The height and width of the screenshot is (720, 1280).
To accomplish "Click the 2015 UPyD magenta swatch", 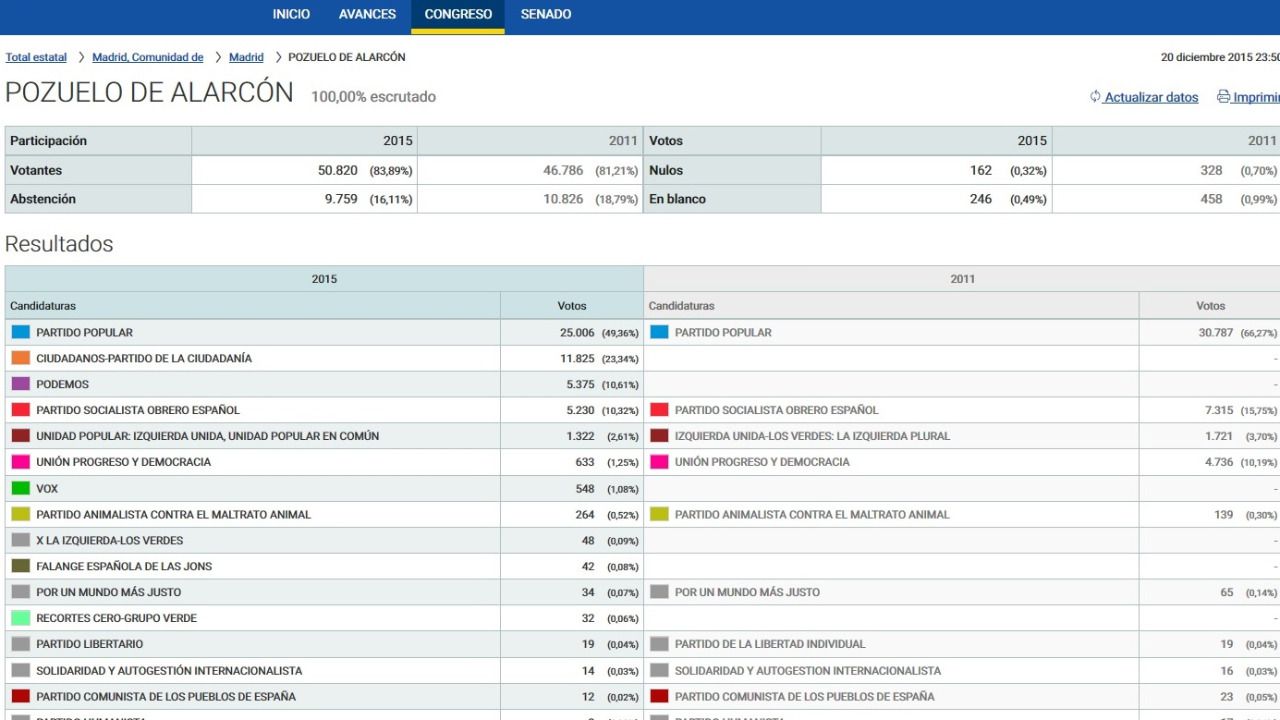I will (20, 462).
